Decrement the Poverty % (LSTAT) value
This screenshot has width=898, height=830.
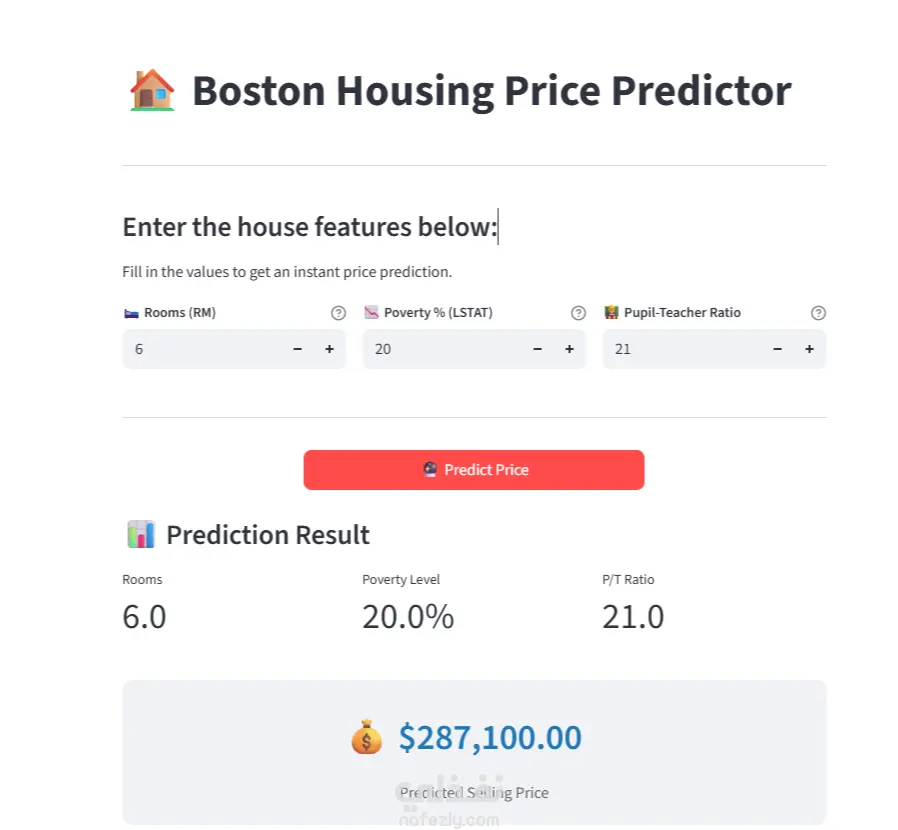point(537,349)
